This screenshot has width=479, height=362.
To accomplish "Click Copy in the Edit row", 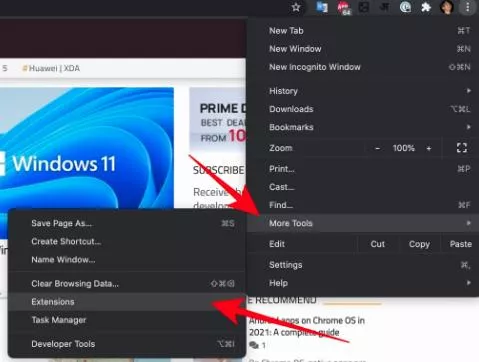I will (x=419, y=244).
